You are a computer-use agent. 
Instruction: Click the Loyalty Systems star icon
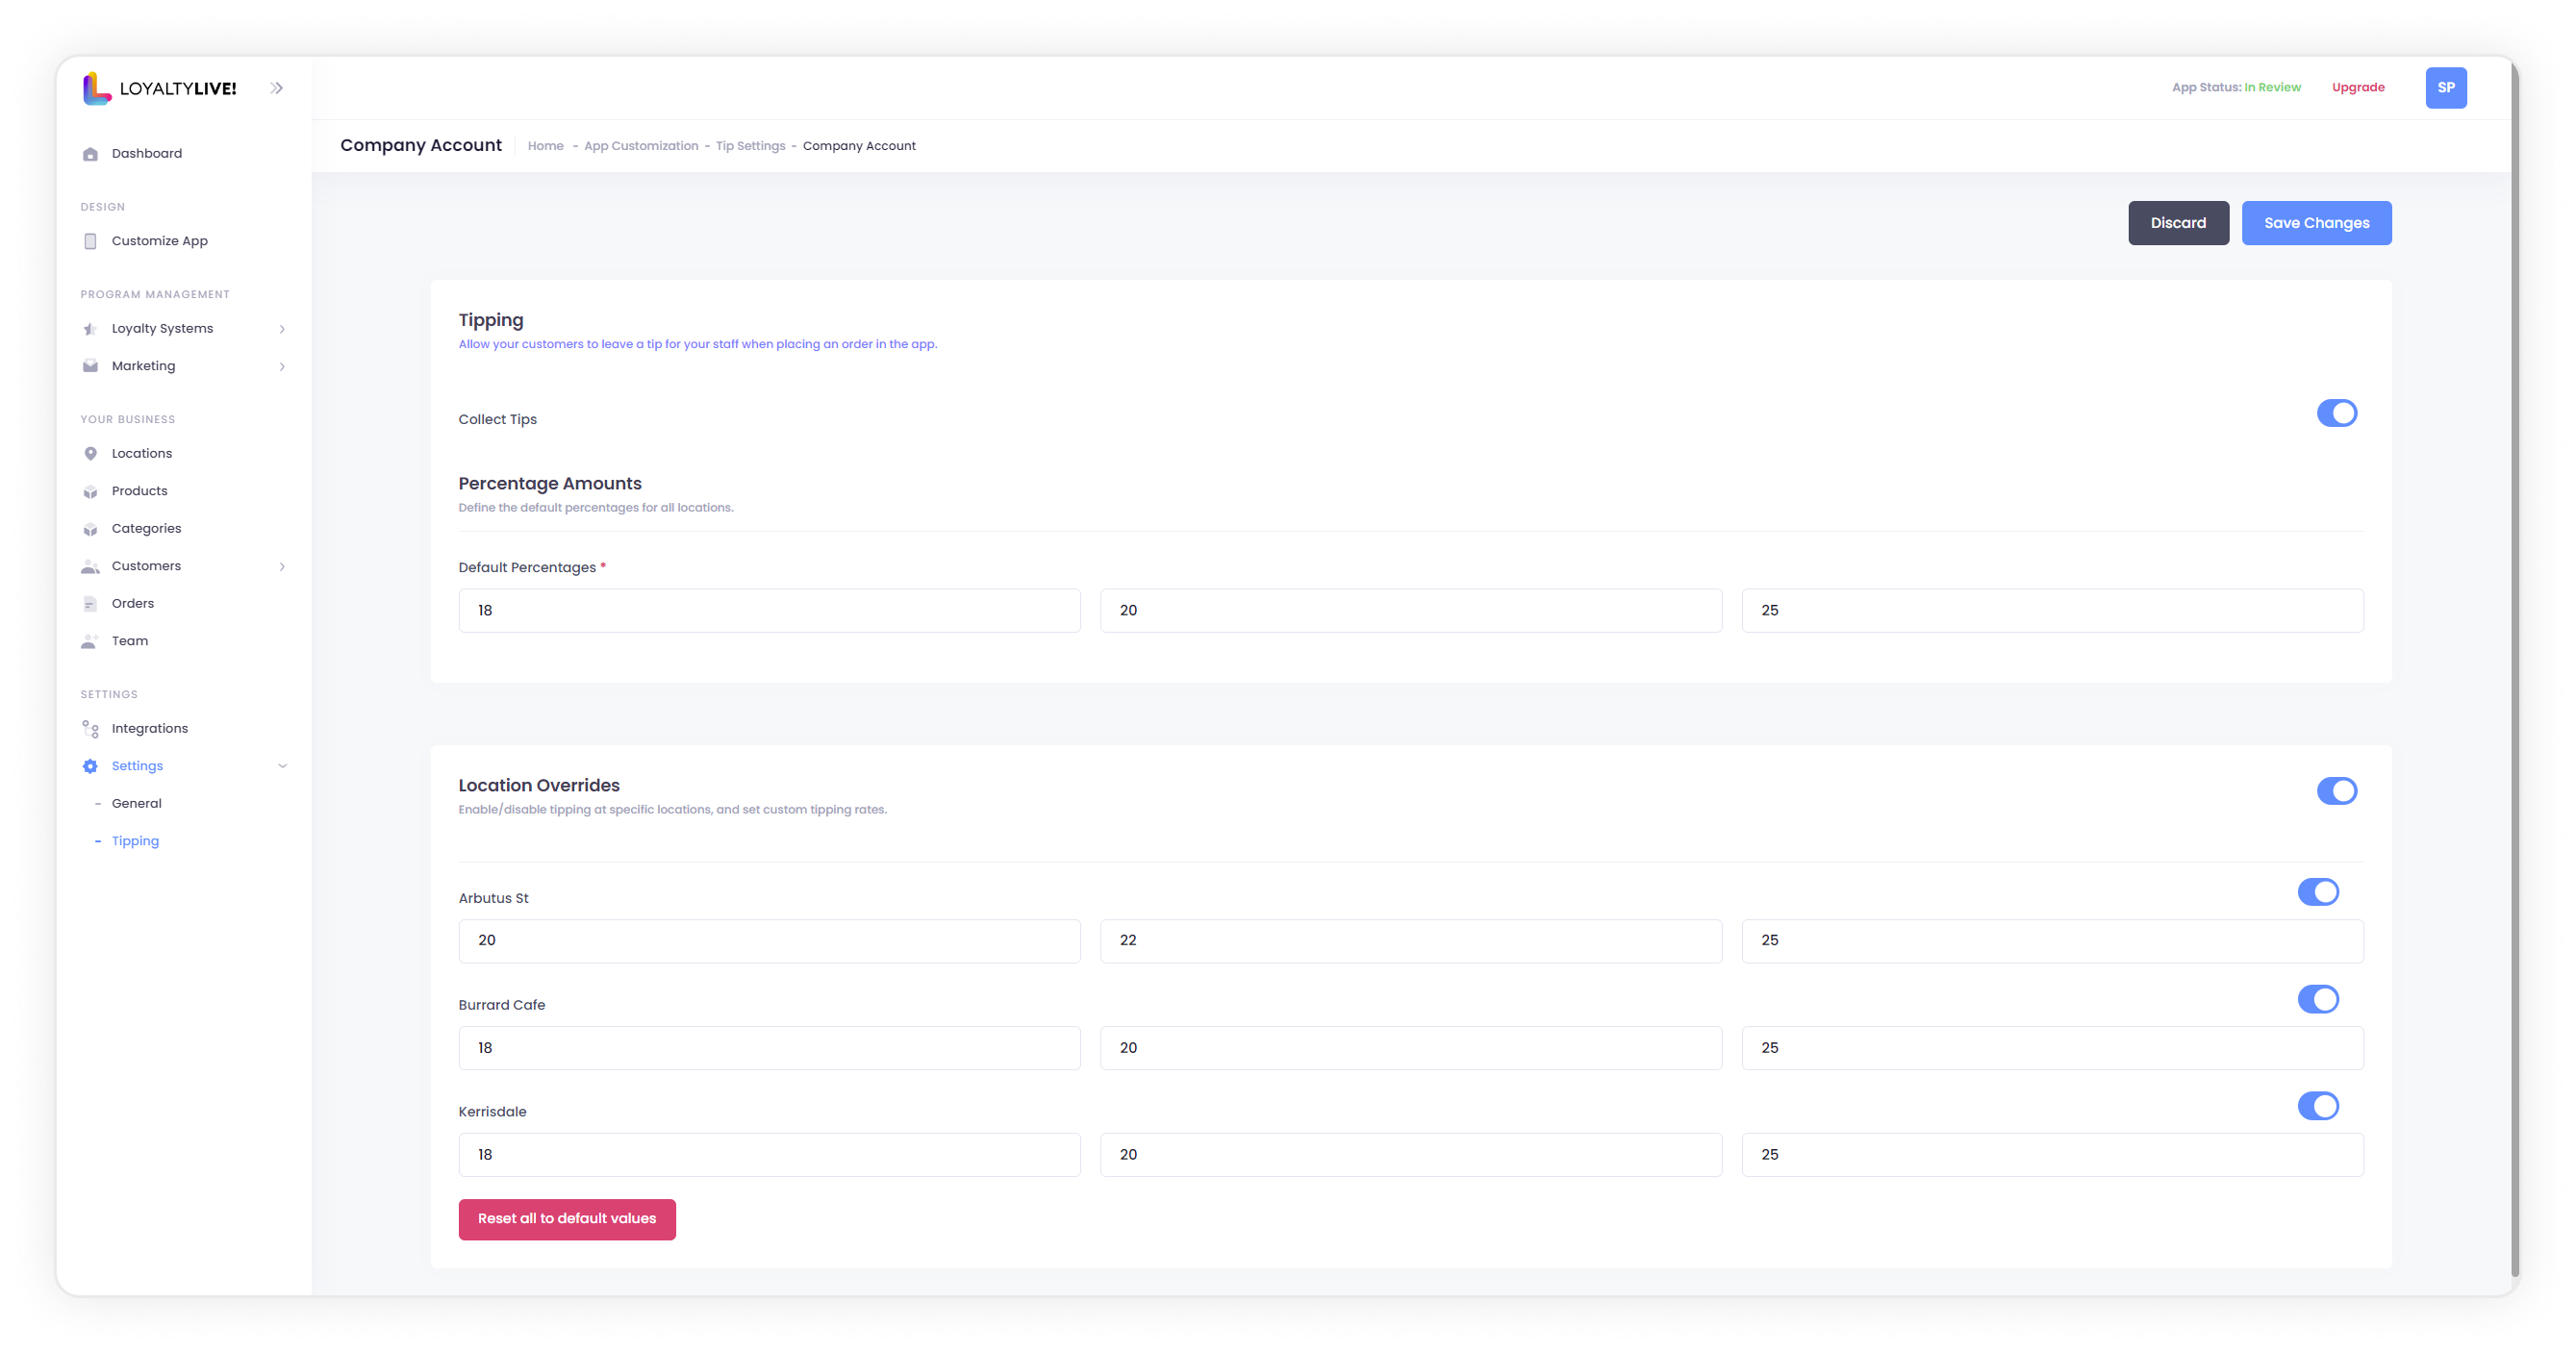pos(90,329)
